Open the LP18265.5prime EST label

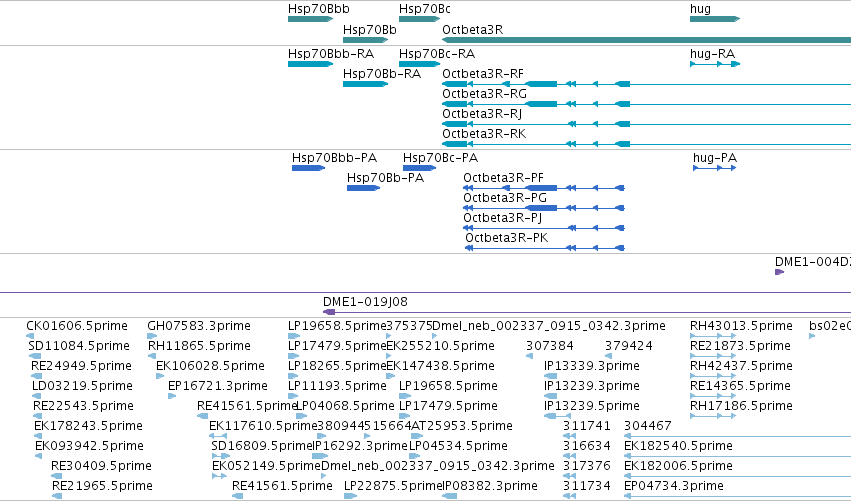coord(337,366)
